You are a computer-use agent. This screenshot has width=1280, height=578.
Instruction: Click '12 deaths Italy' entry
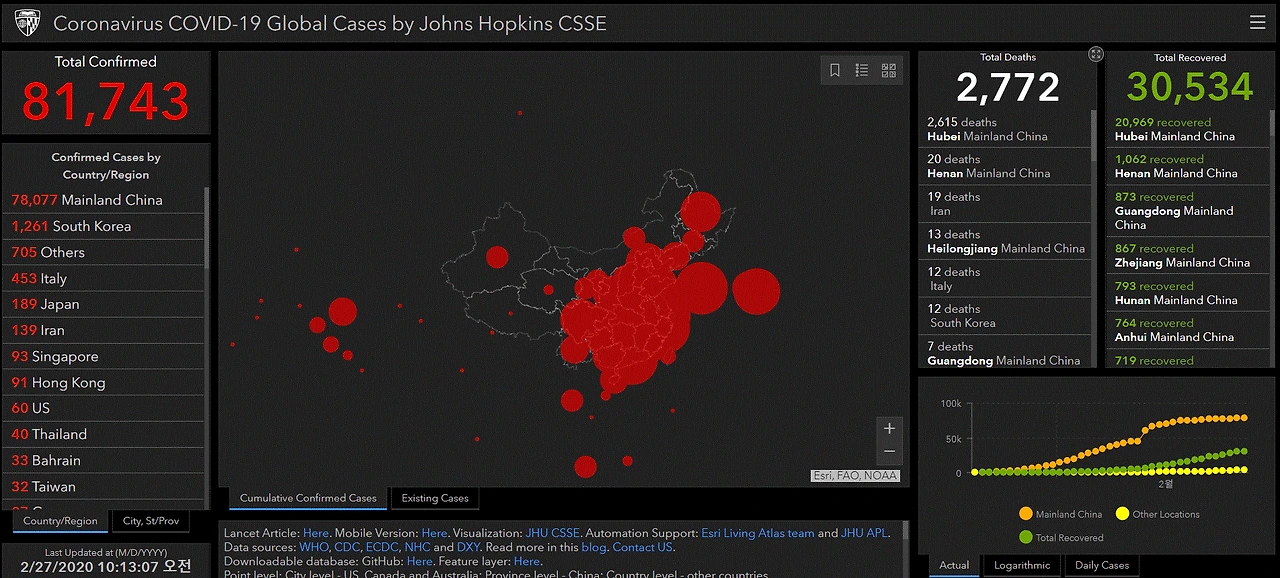coord(1005,279)
